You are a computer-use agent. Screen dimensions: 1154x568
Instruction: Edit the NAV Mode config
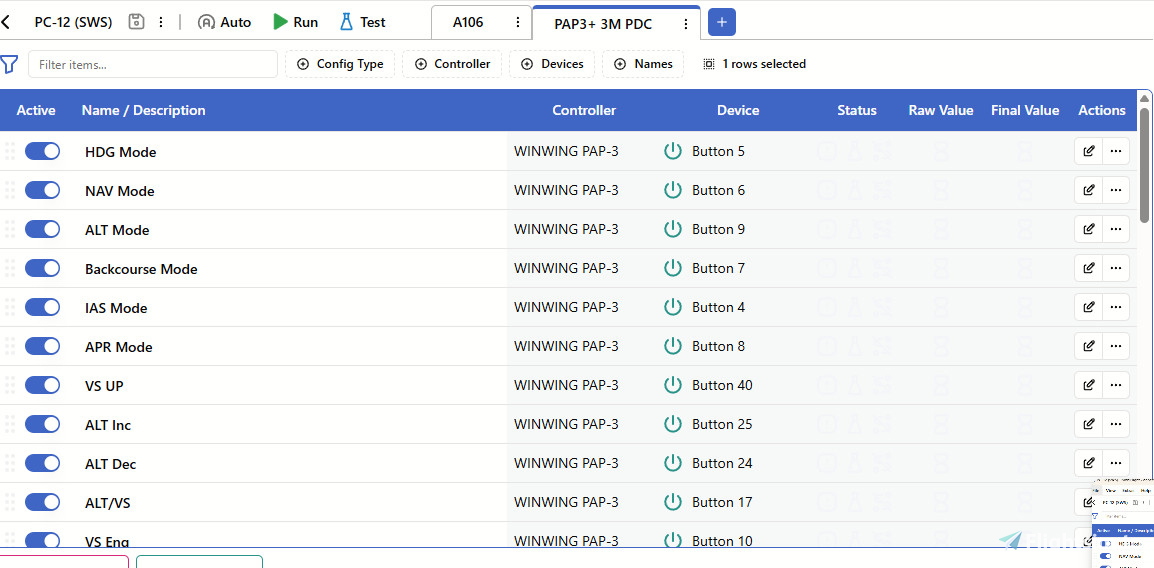(1088, 190)
